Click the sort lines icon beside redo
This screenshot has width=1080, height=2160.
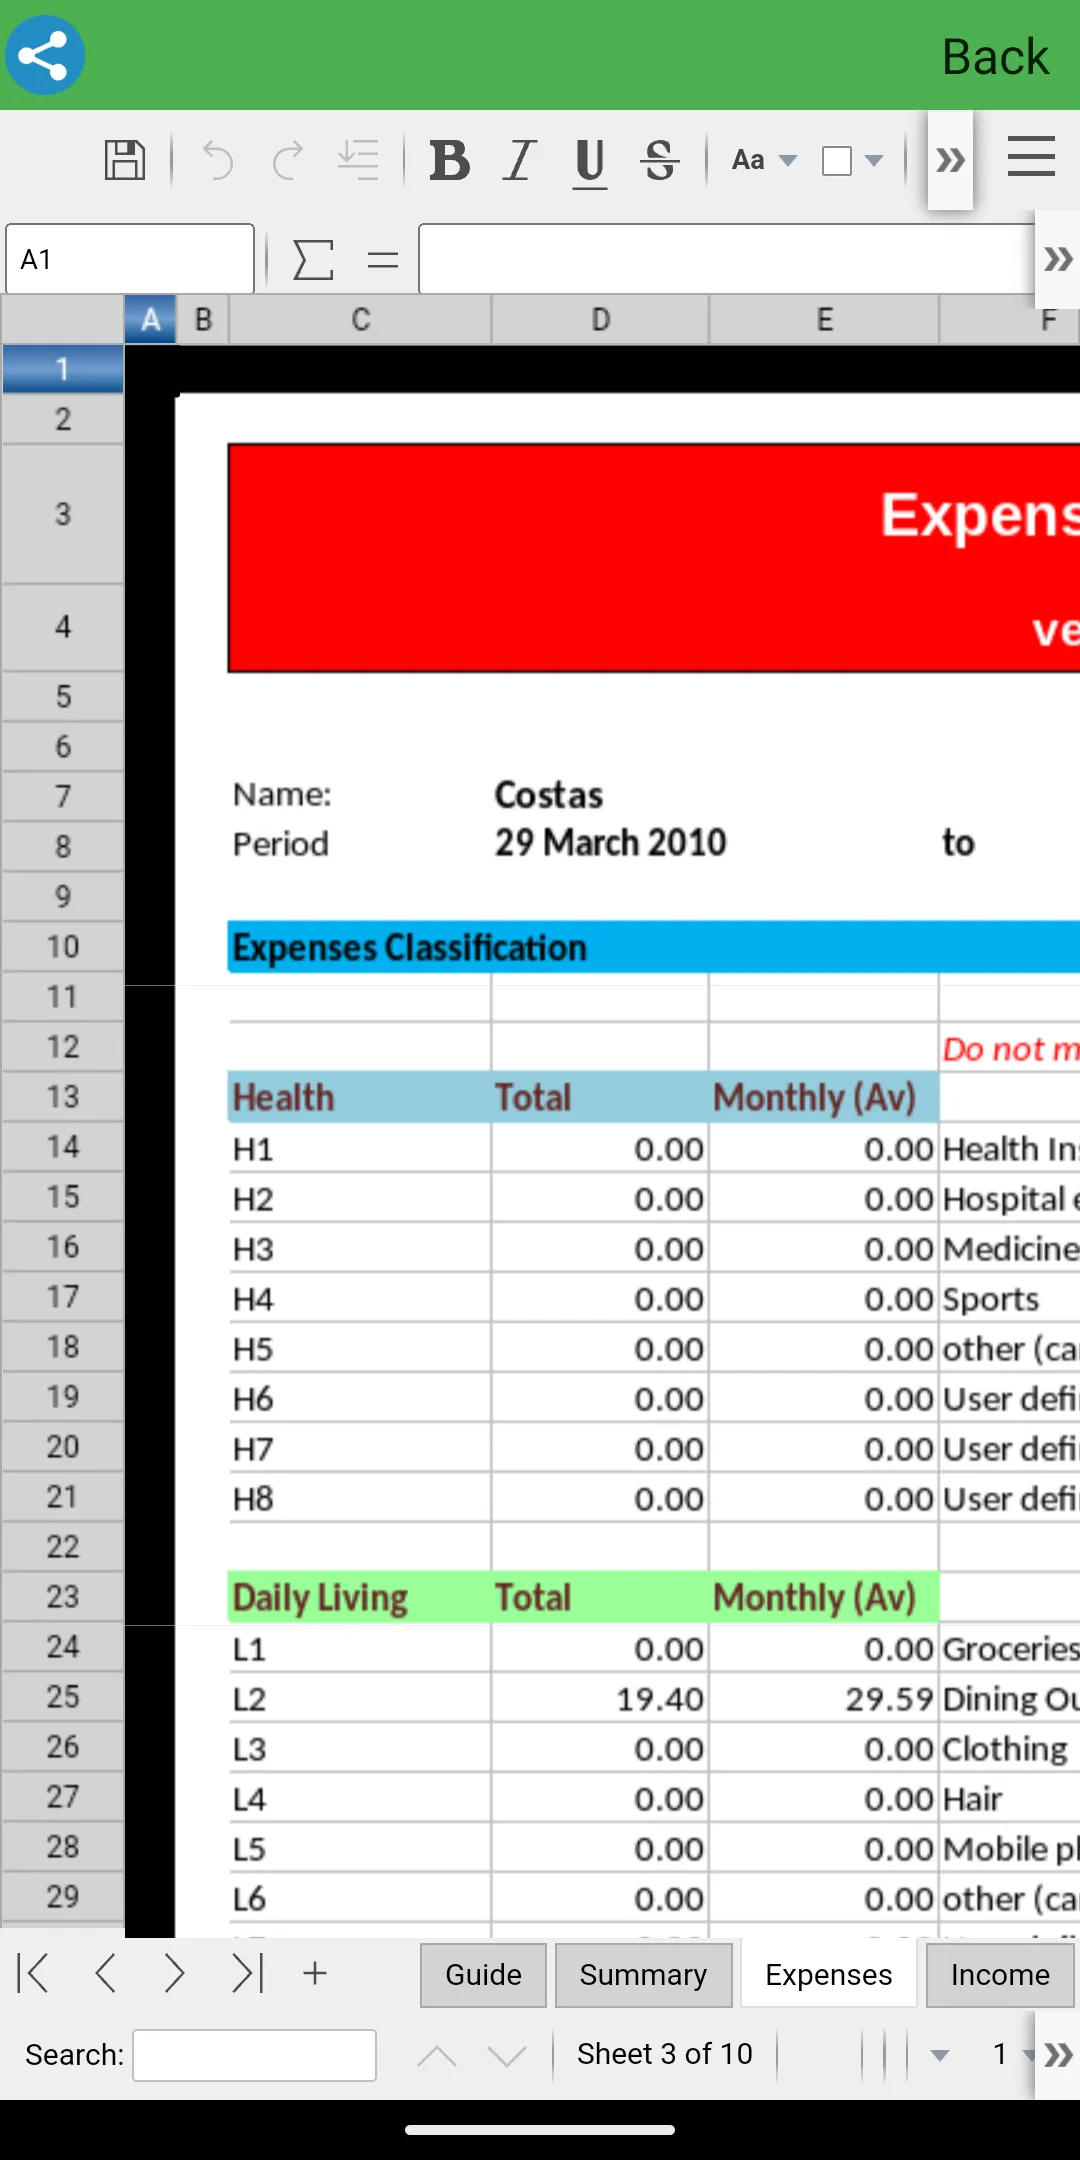tap(358, 160)
